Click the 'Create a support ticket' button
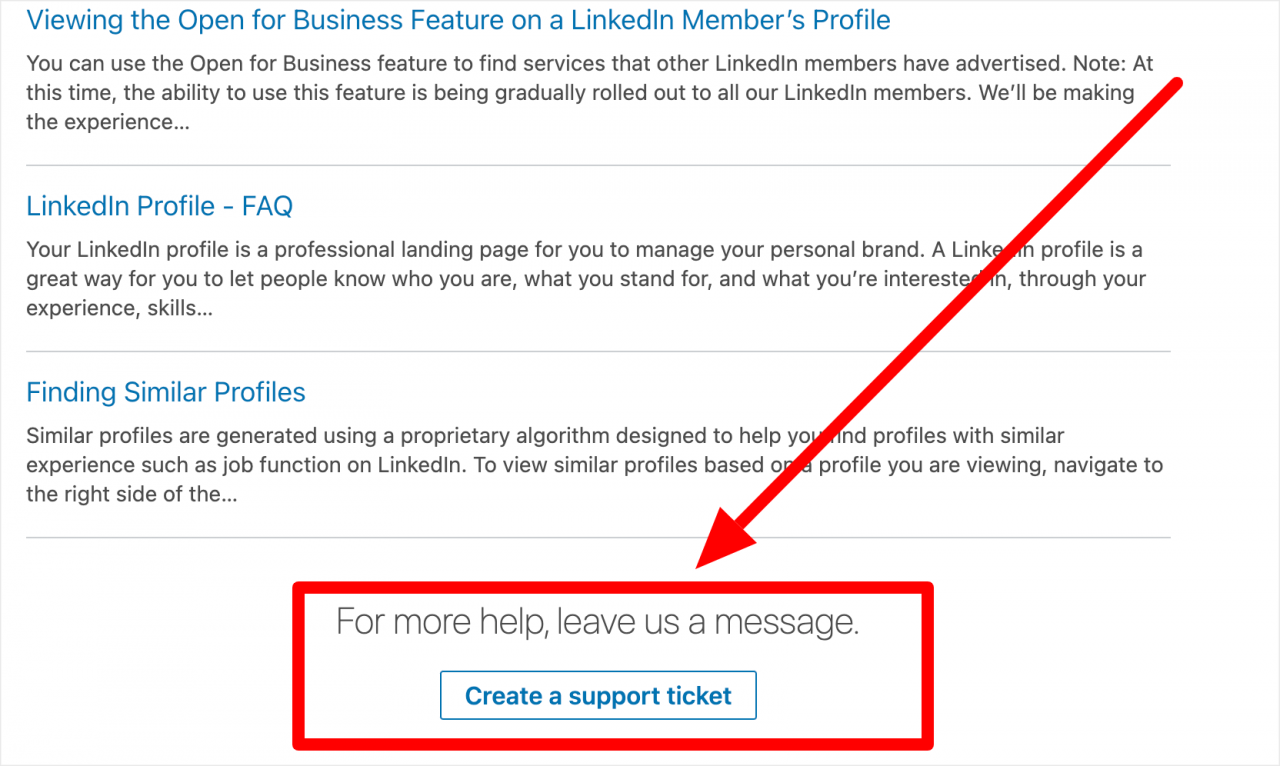This screenshot has width=1280, height=766. pos(597,695)
